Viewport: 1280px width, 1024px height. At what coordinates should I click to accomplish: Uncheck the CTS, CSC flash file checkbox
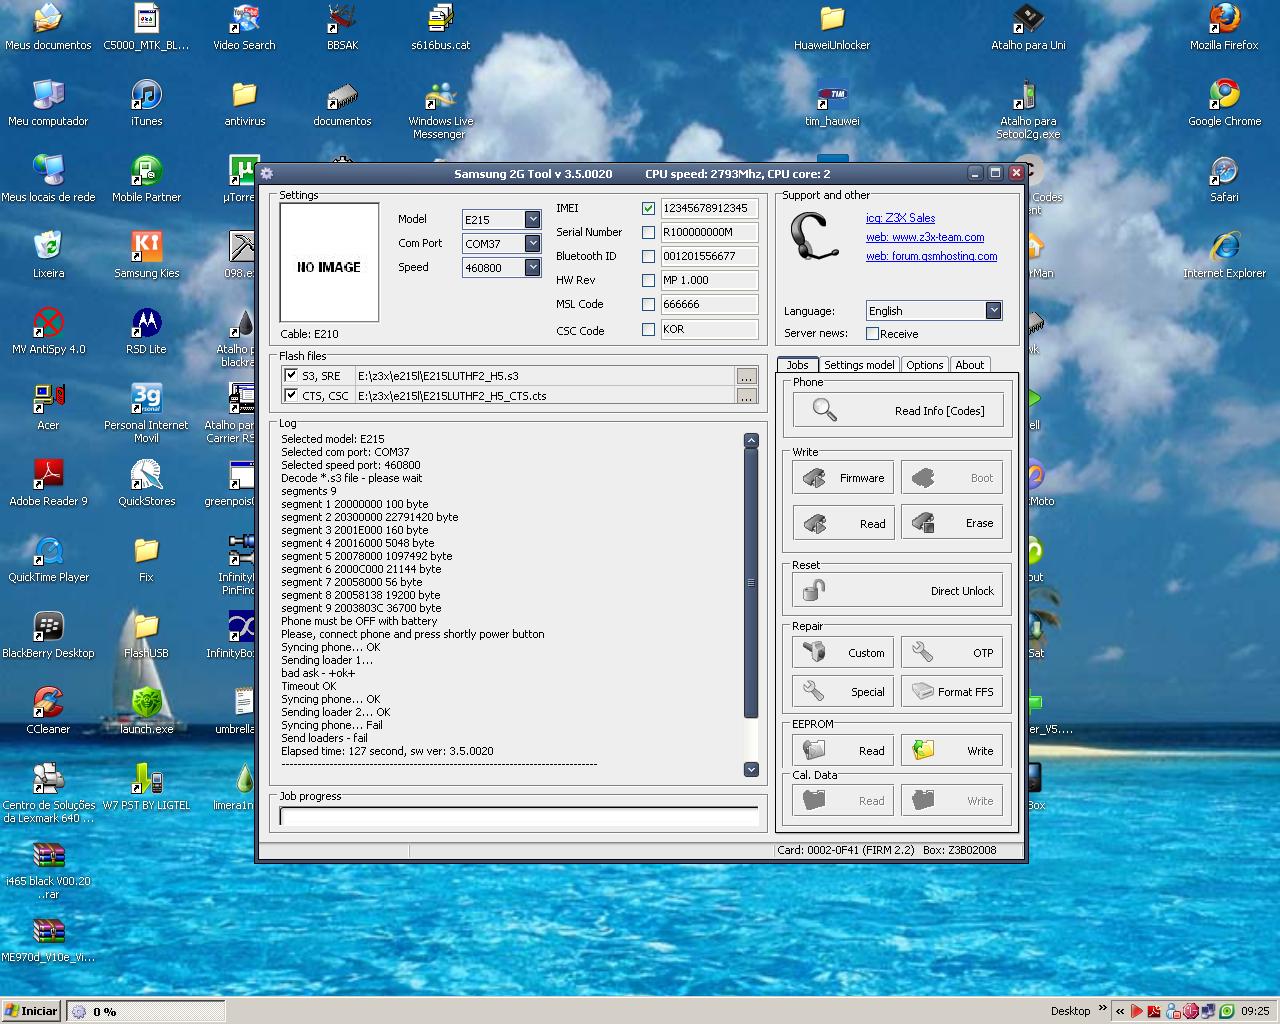[x=291, y=395]
